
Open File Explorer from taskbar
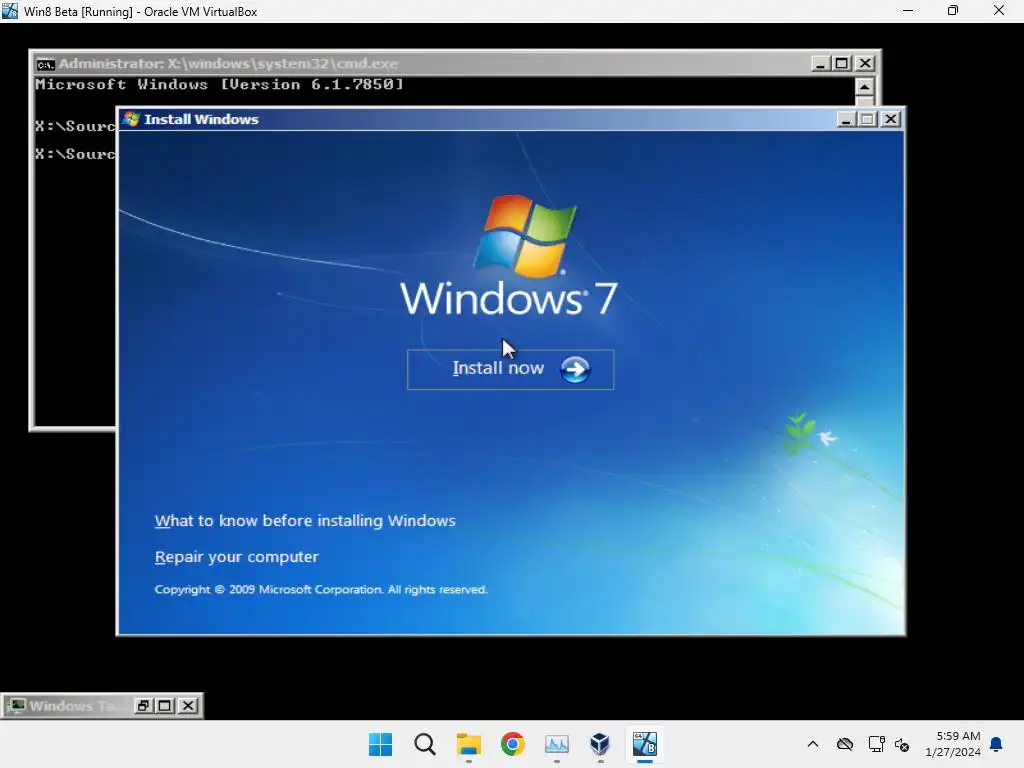[468, 744]
